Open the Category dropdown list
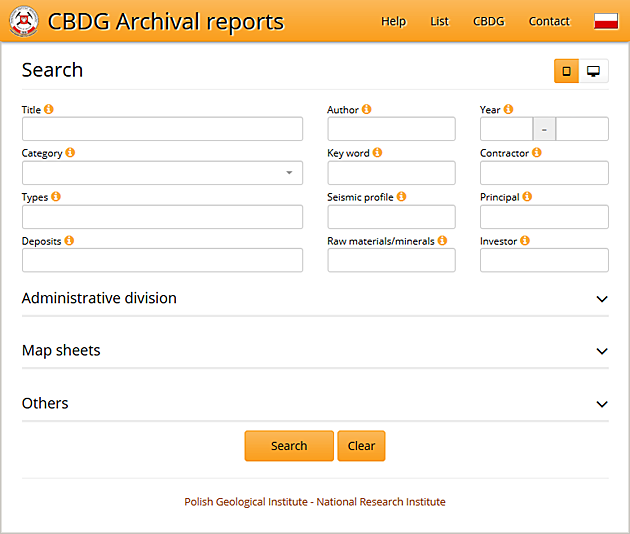630x534 pixels. tap(162, 173)
